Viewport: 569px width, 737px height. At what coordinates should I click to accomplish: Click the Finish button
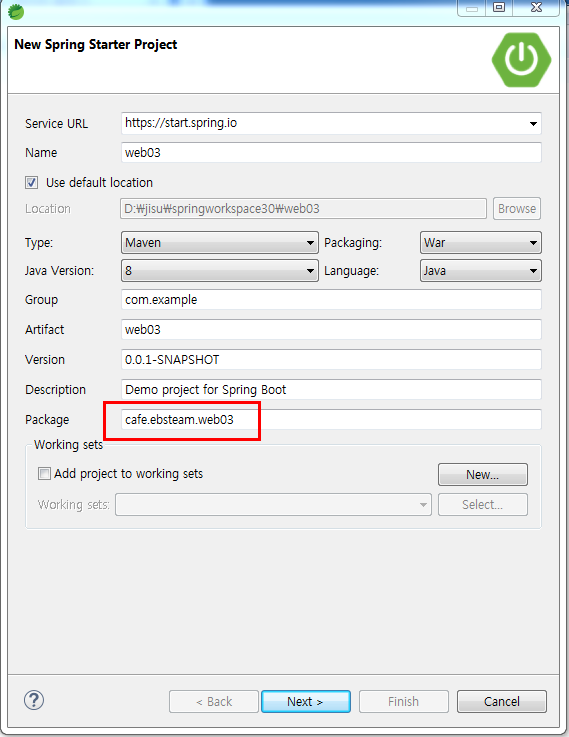pos(404,701)
